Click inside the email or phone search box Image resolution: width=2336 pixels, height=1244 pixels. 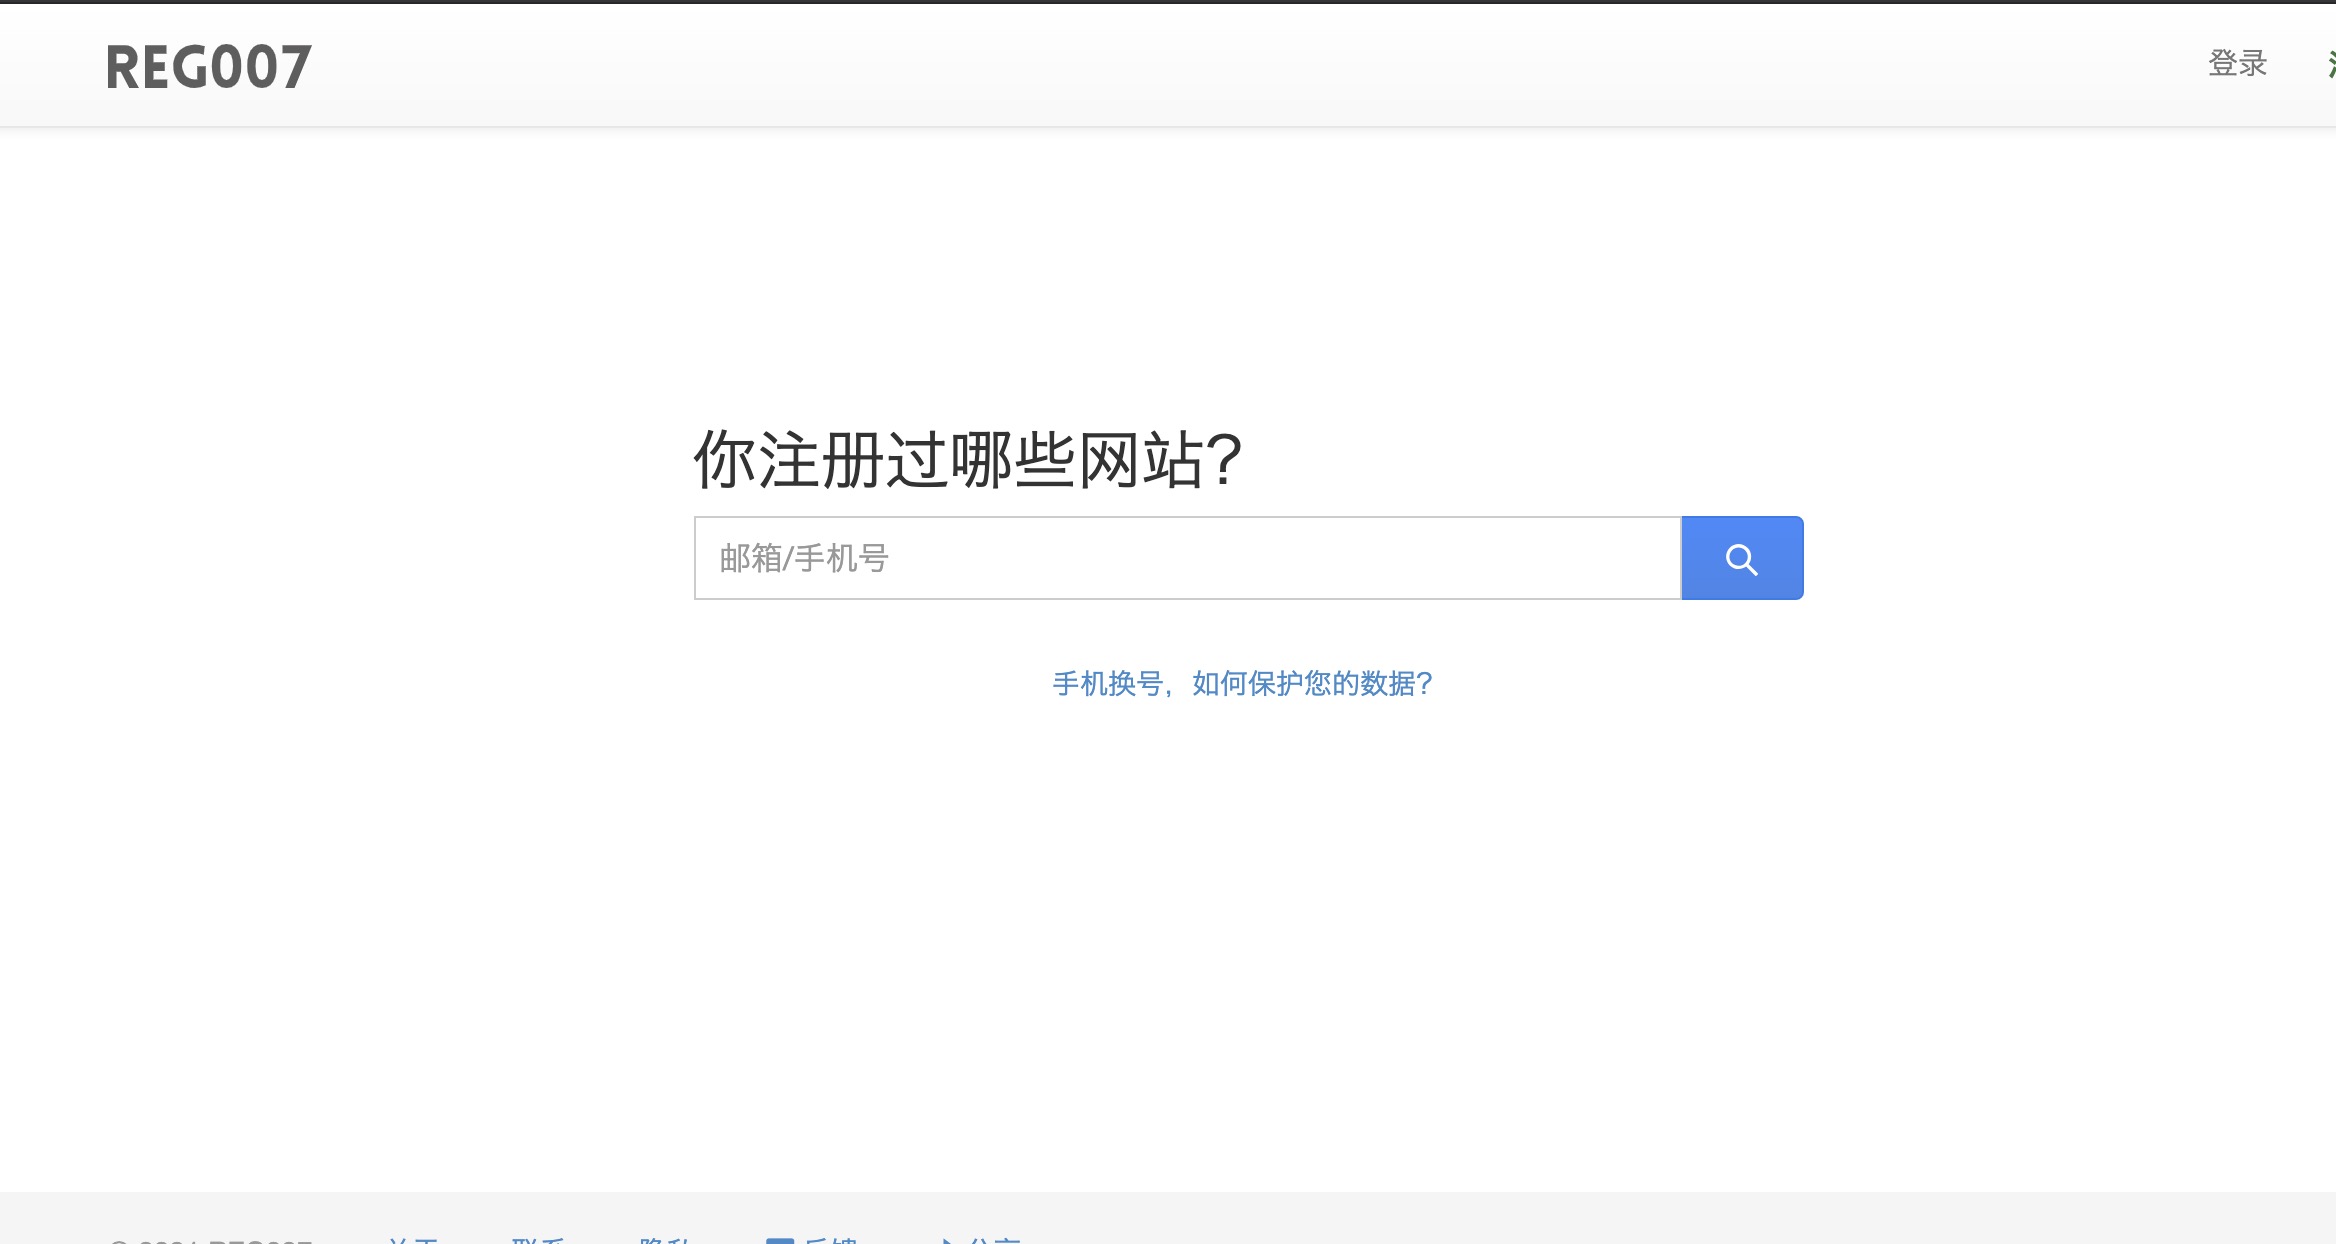(x=1188, y=558)
